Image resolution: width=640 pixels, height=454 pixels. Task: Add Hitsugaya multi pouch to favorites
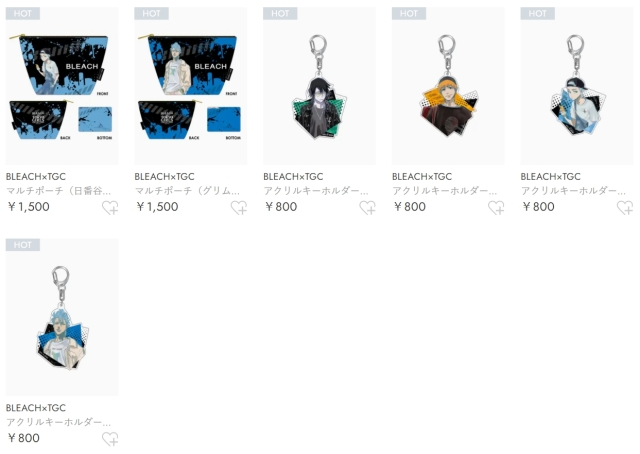coord(110,208)
